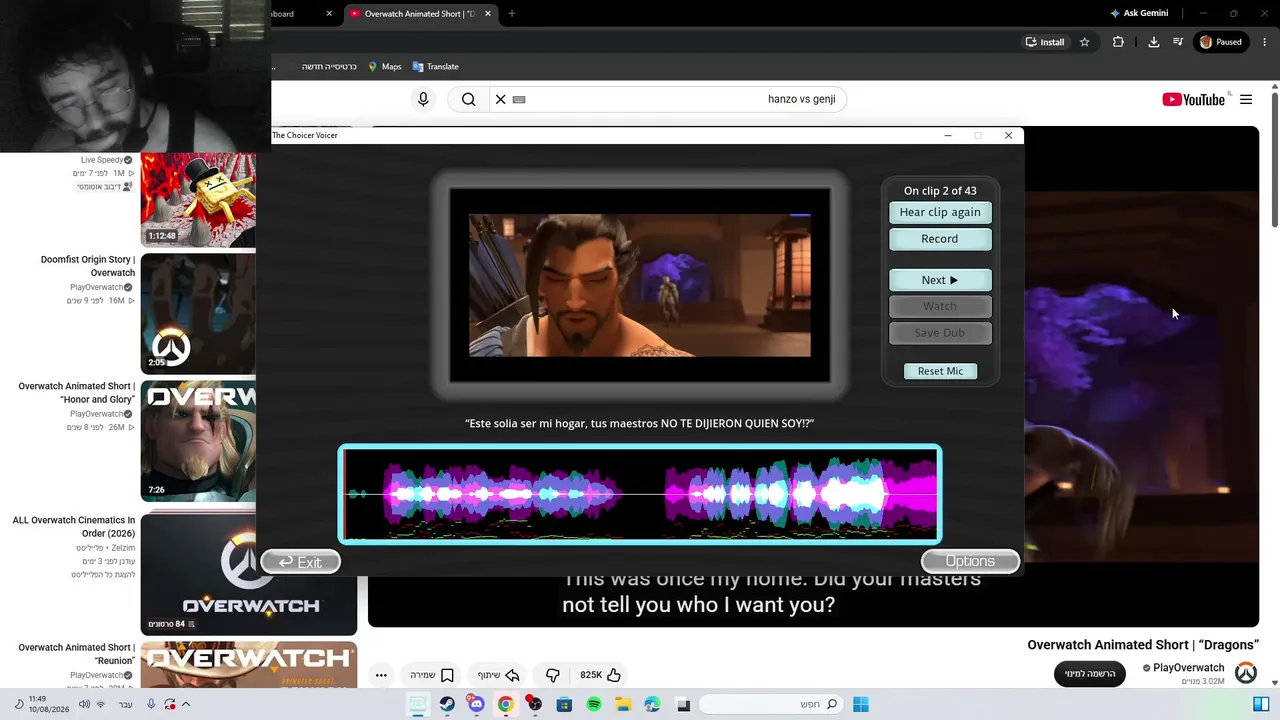
Task: Open the כרטיסייה חדשה bookmark
Action: tap(329, 67)
